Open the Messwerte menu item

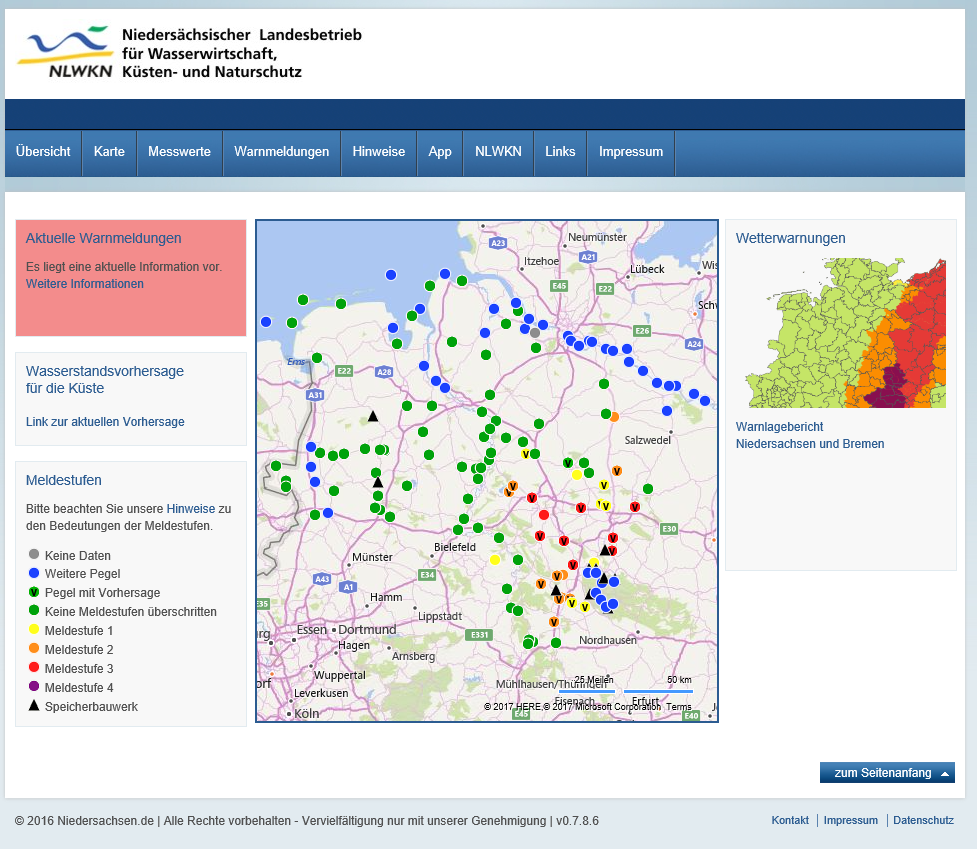179,152
